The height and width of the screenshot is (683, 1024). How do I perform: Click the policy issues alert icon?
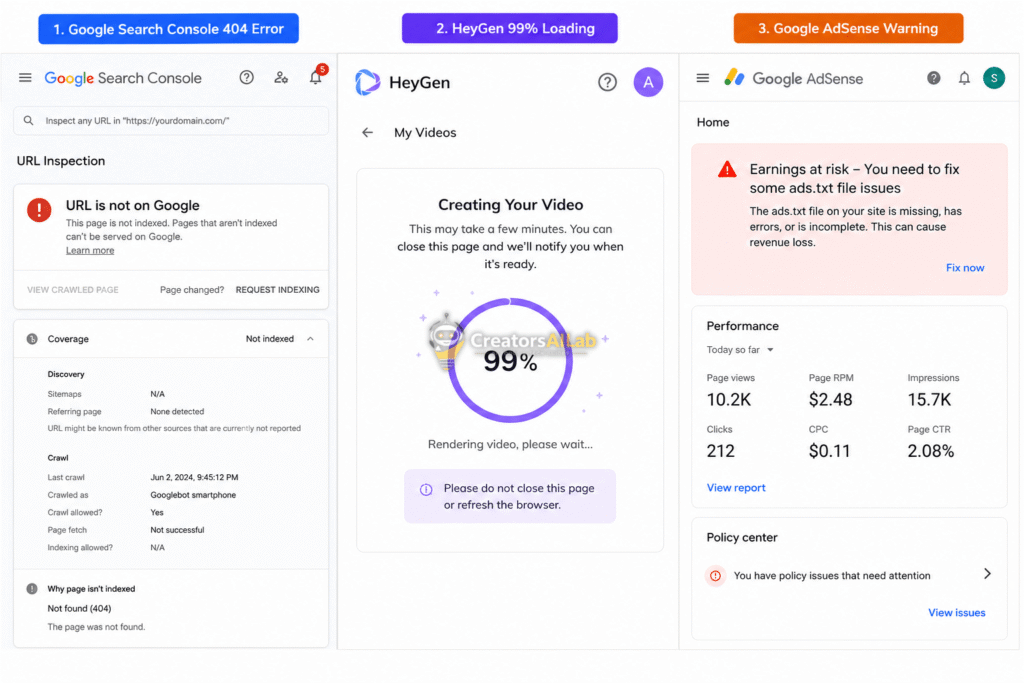[x=716, y=576]
